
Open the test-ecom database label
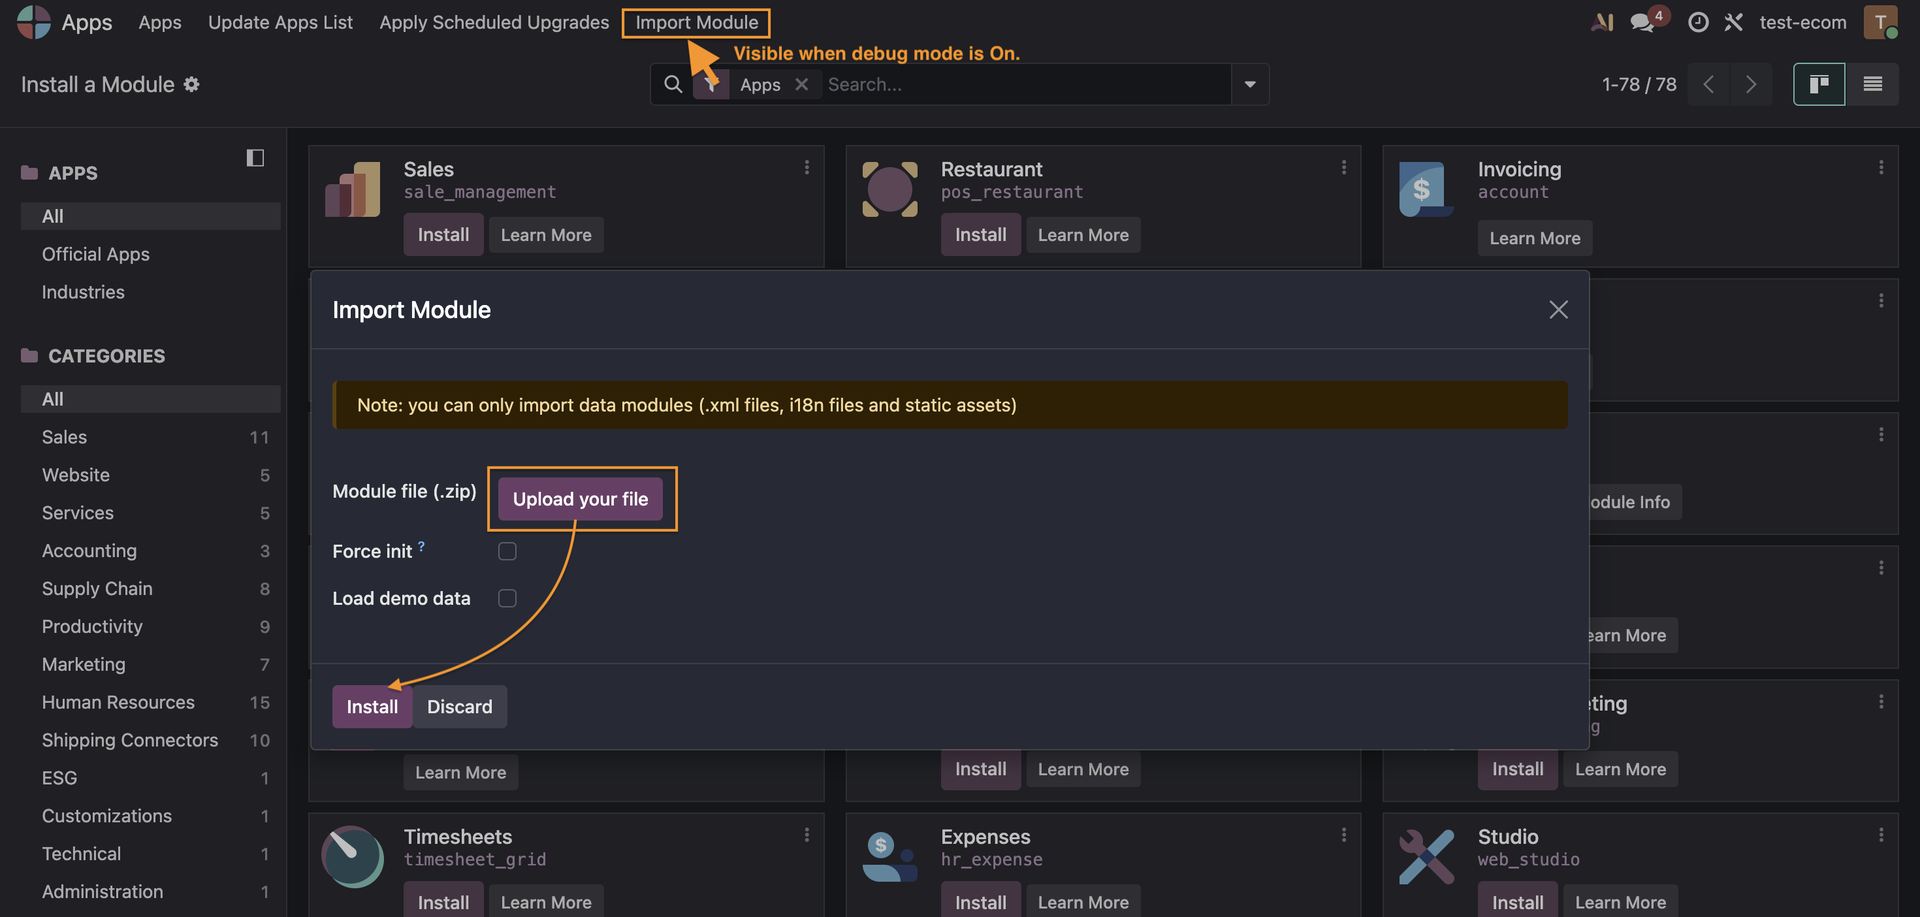point(1802,22)
